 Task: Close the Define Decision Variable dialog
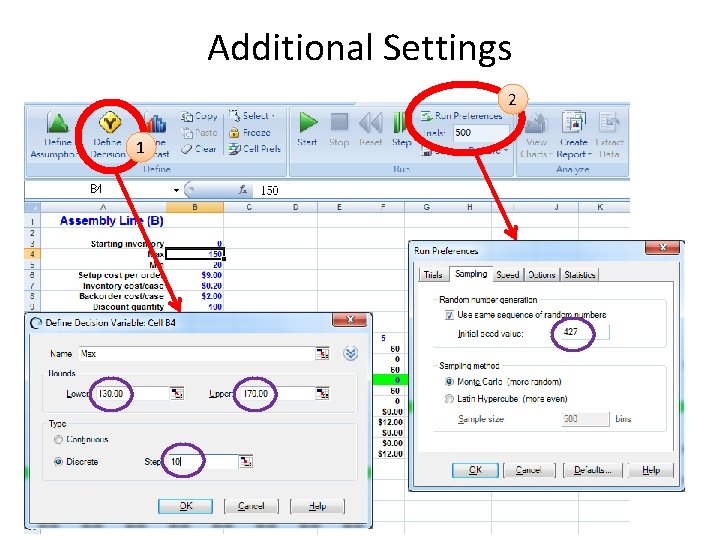coord(350,320)
